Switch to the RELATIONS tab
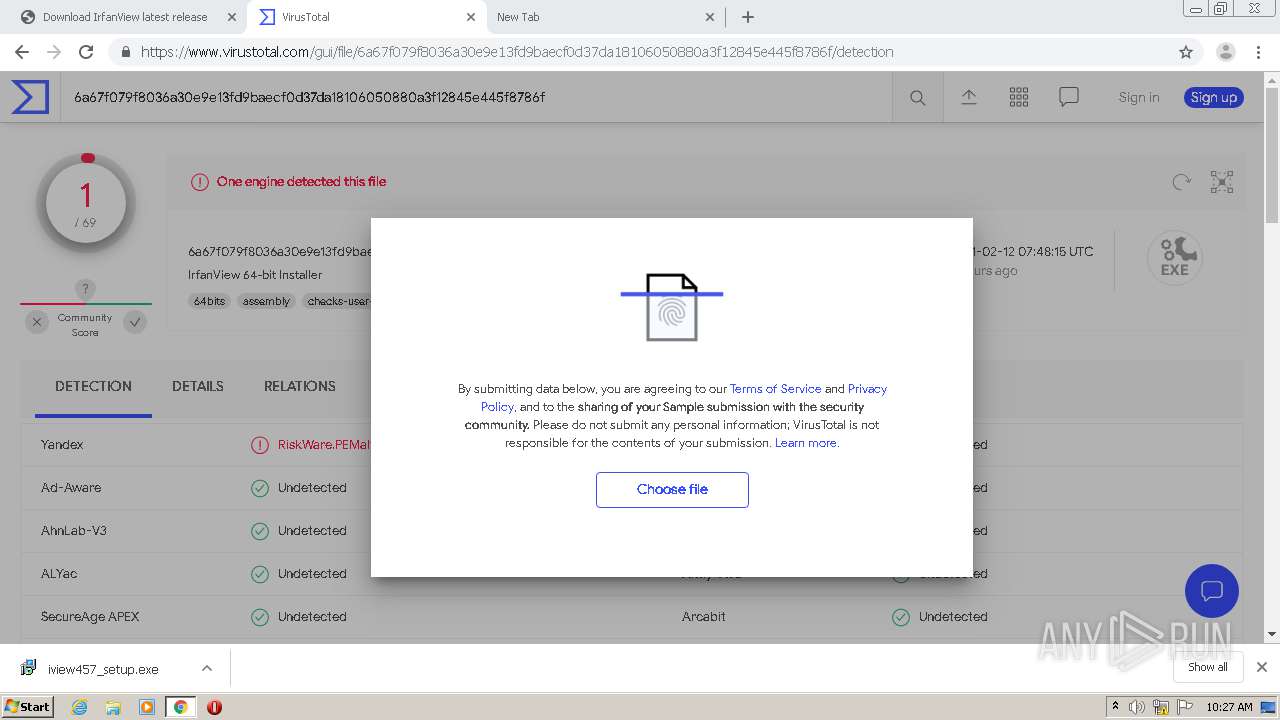1280x720 pixels. [300, 386]
